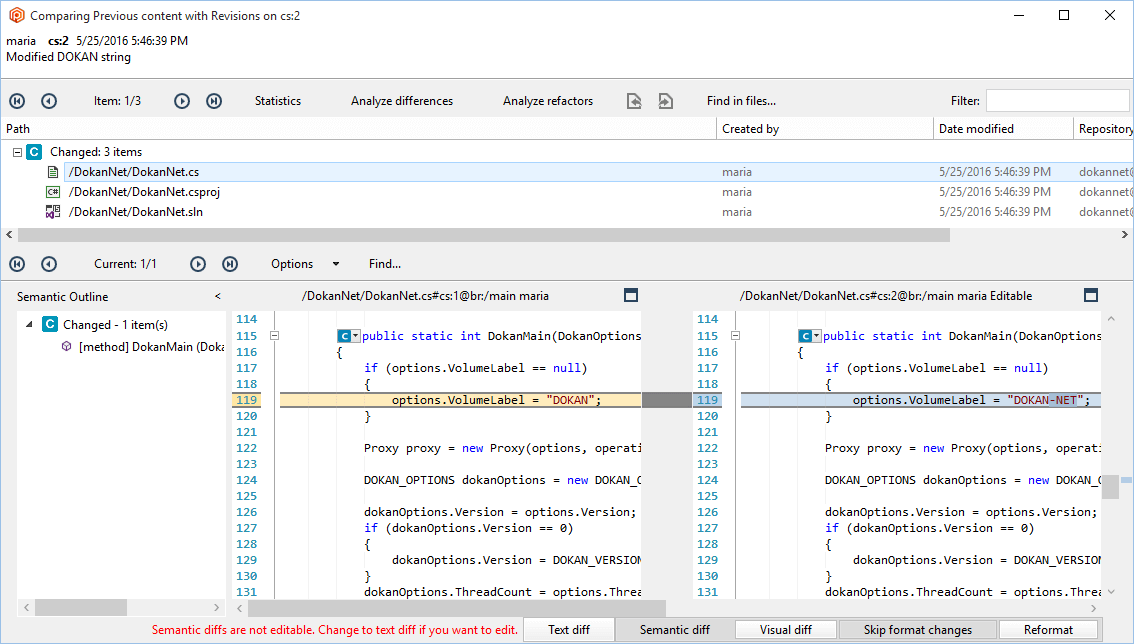1134x644 pixels.
Task: Jump to last difference in diff viewer
Action: coord(230,264)
